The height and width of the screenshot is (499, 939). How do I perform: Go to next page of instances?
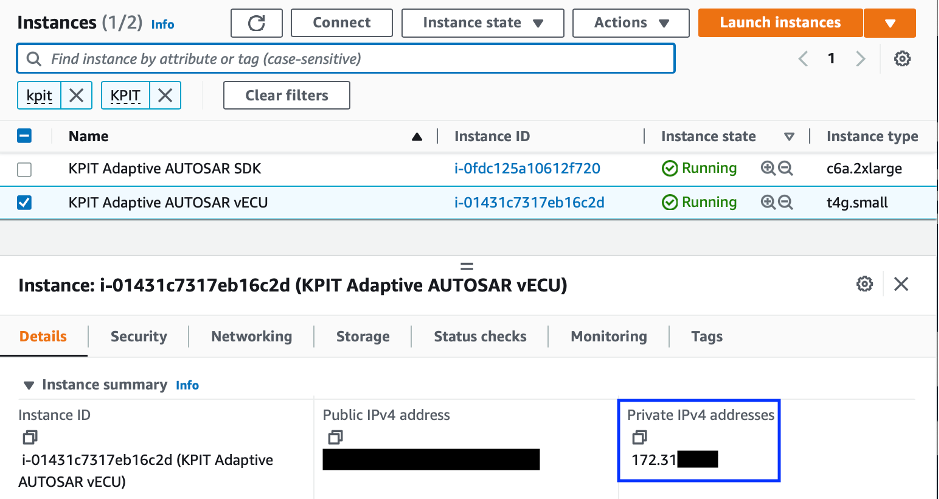point(861,59)
